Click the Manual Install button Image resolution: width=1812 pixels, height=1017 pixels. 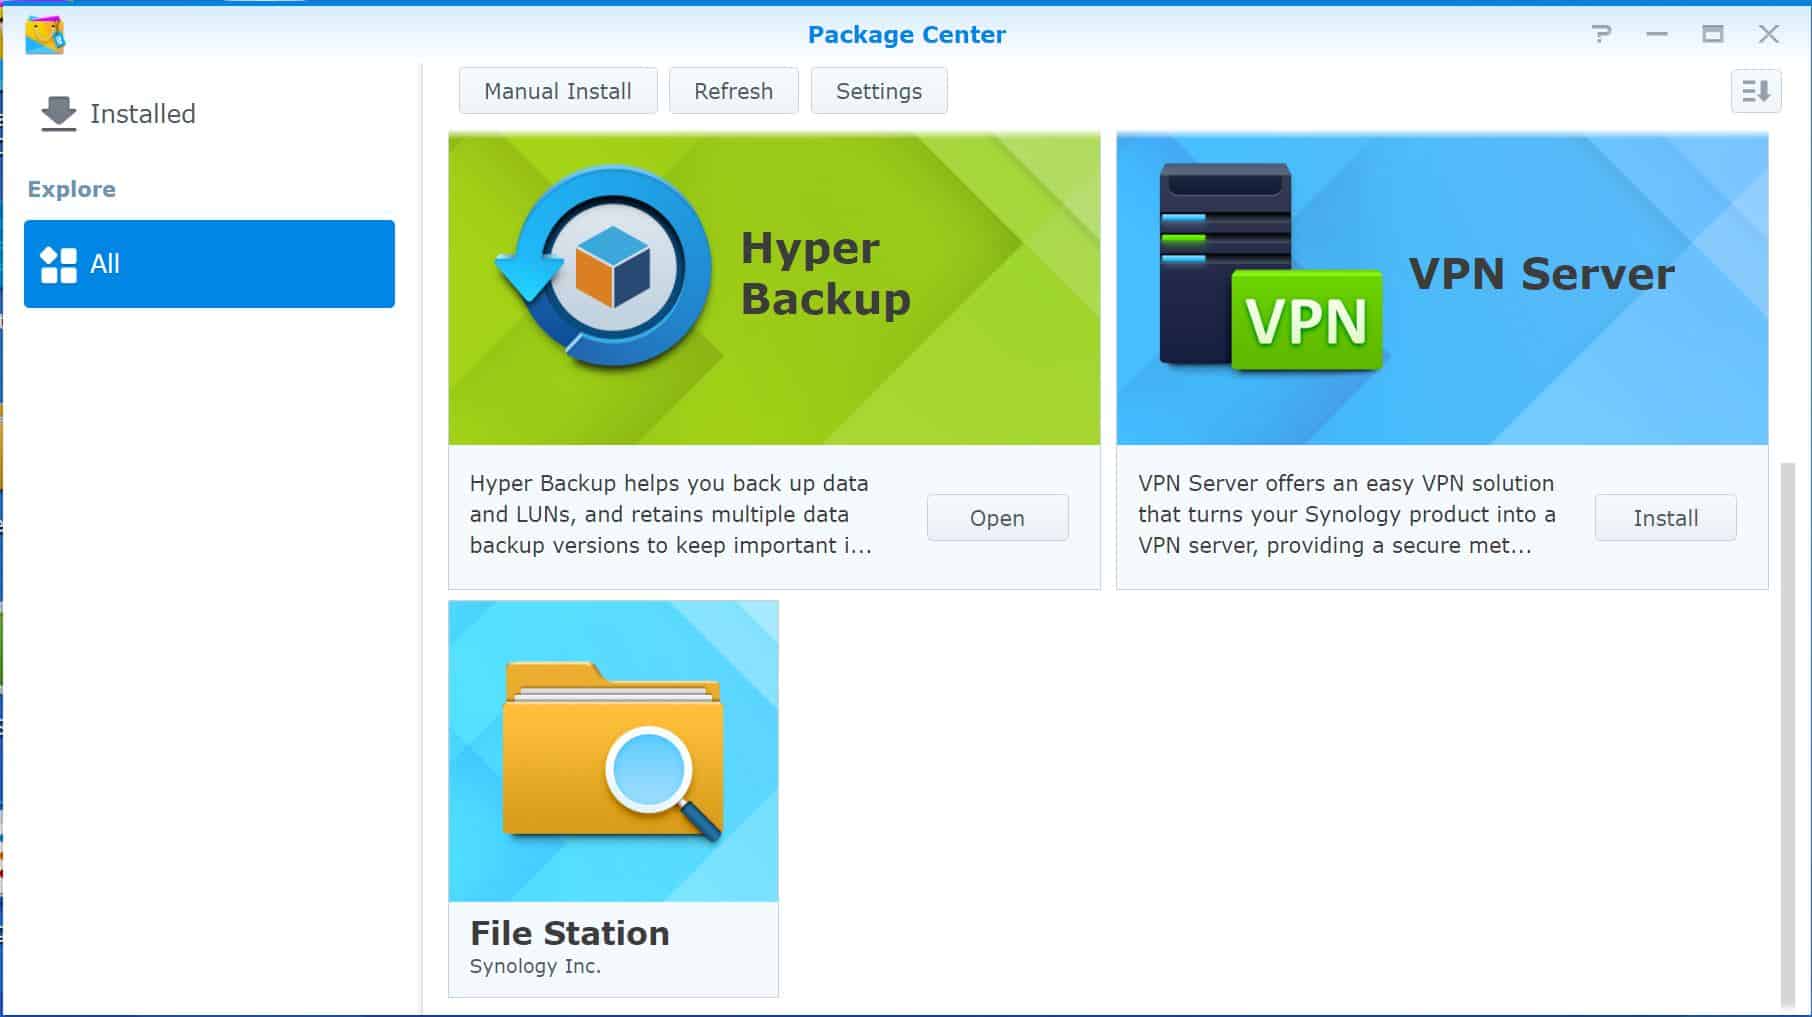[x=558, y=91]
